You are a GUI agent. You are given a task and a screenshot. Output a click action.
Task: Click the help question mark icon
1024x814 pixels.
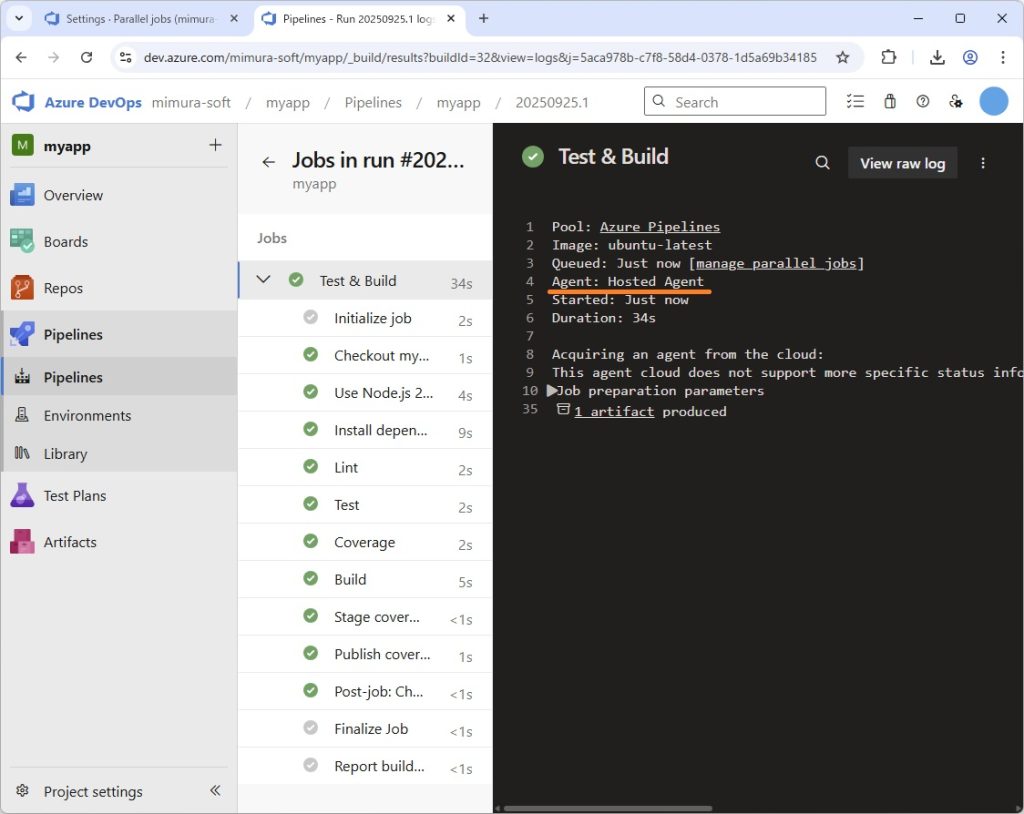(x=923, y=102)
